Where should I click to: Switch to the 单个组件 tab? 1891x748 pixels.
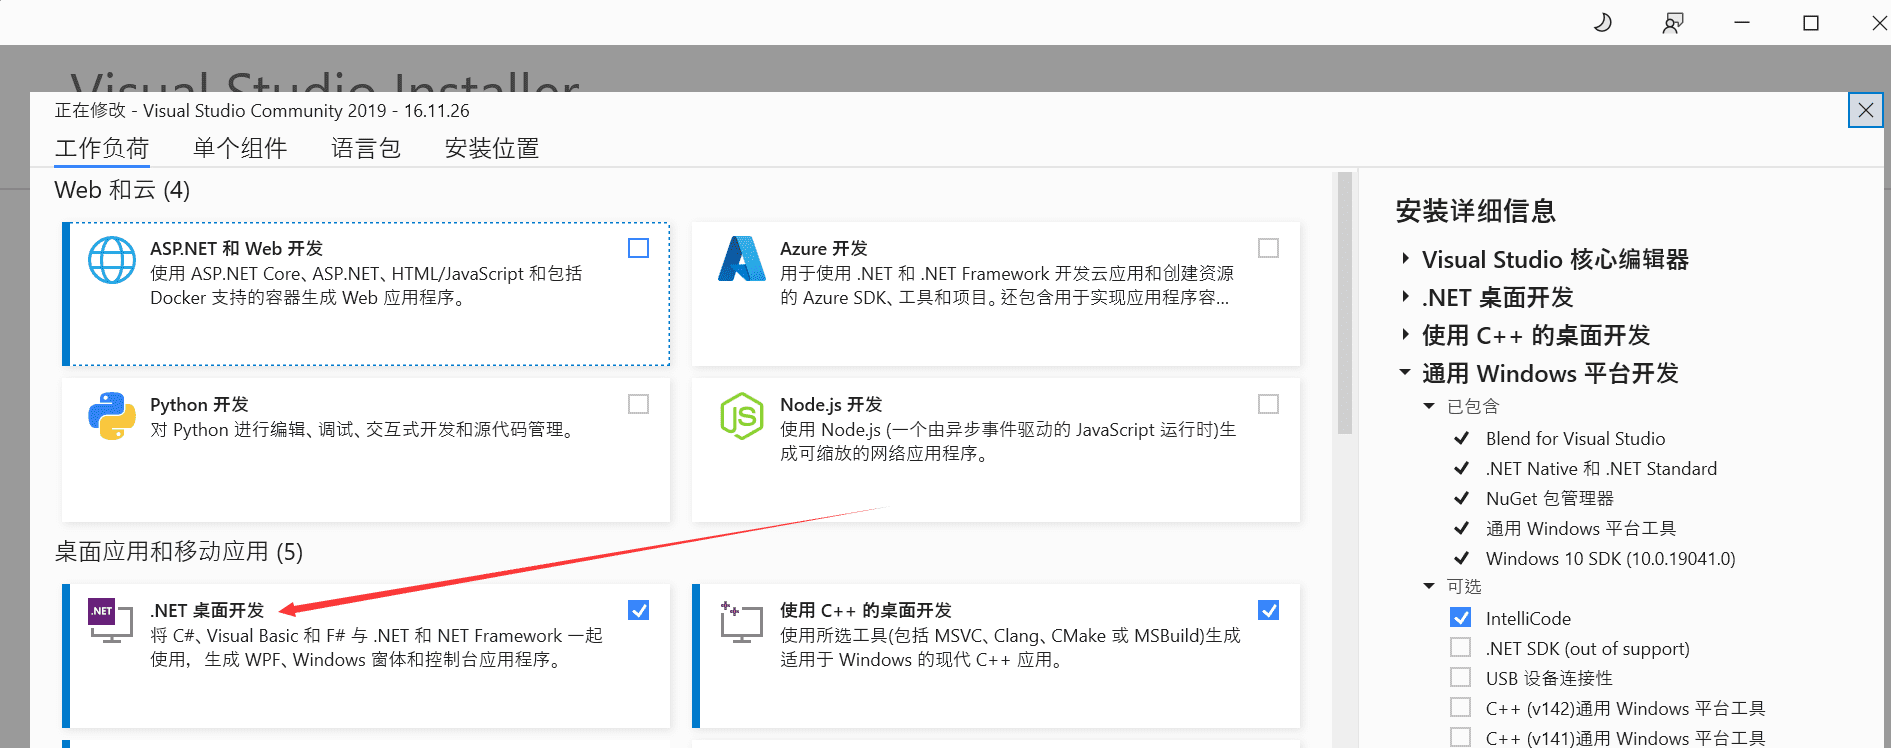coord(240,149)
